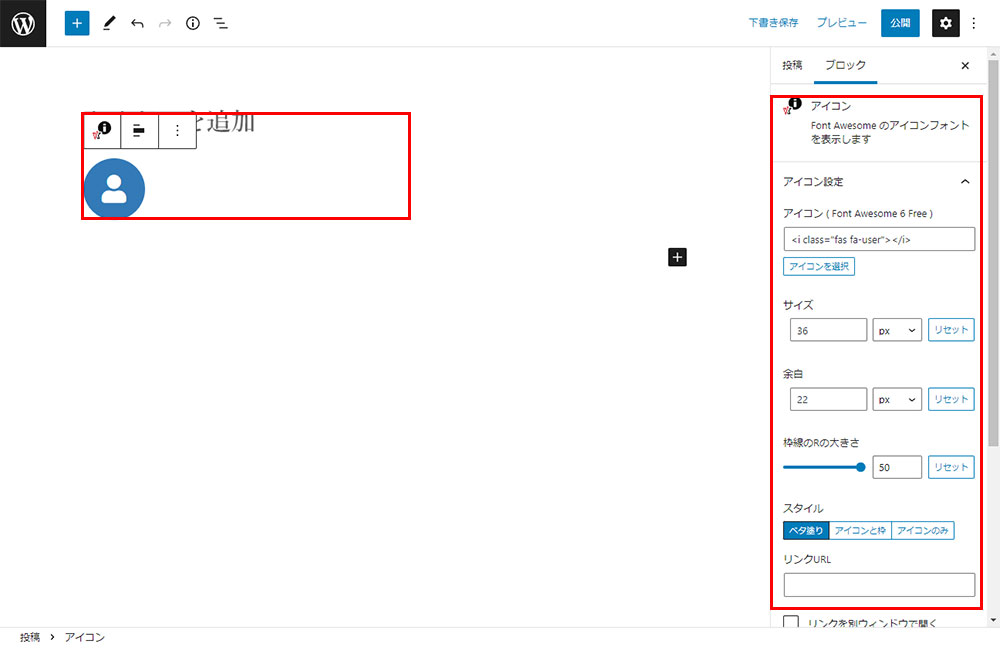Switch to the 投稿 tab
Viewport: 1000px width, 671px height.
792,65
